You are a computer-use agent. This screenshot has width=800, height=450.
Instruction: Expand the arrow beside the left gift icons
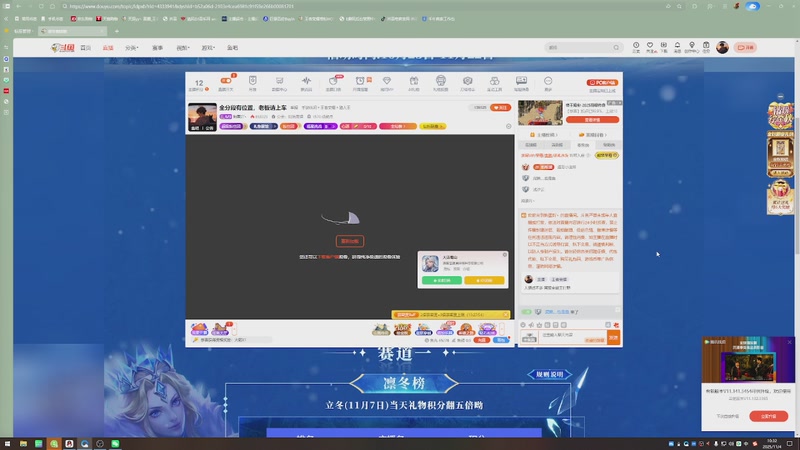234,329
